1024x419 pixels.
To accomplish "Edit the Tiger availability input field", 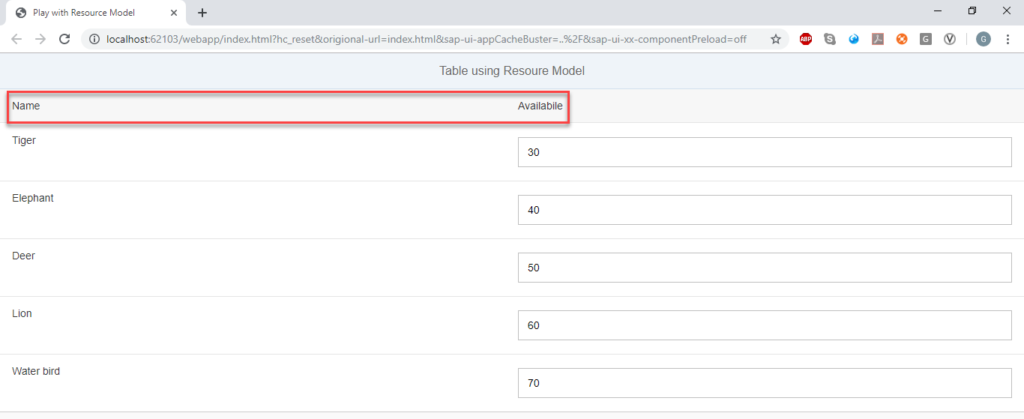I will 765,152.
